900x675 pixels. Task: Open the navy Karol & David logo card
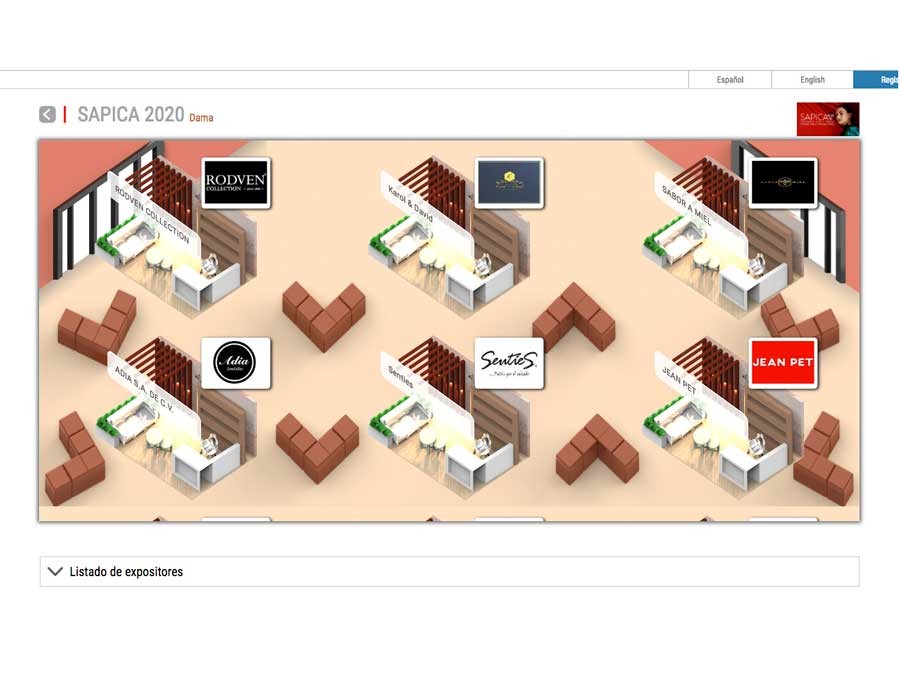click(x=509, y=183)
